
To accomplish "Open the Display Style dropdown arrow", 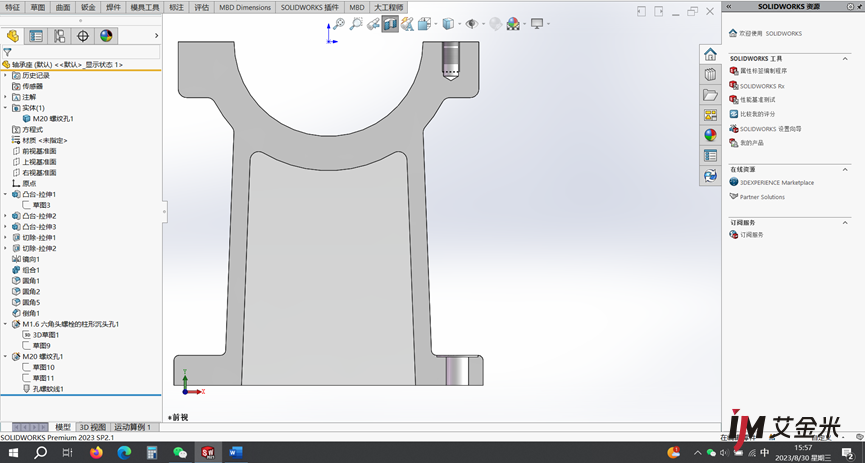I will (459, 24).
